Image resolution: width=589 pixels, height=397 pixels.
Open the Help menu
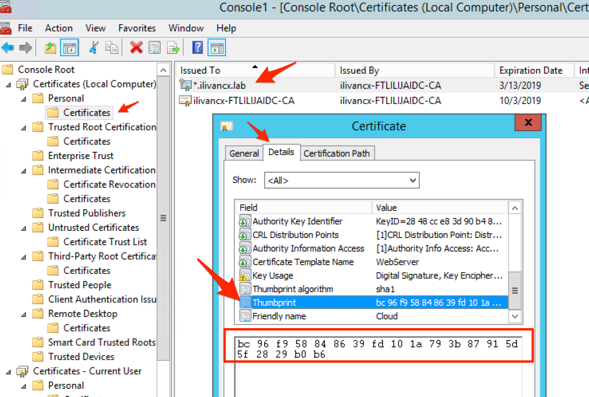226,28
